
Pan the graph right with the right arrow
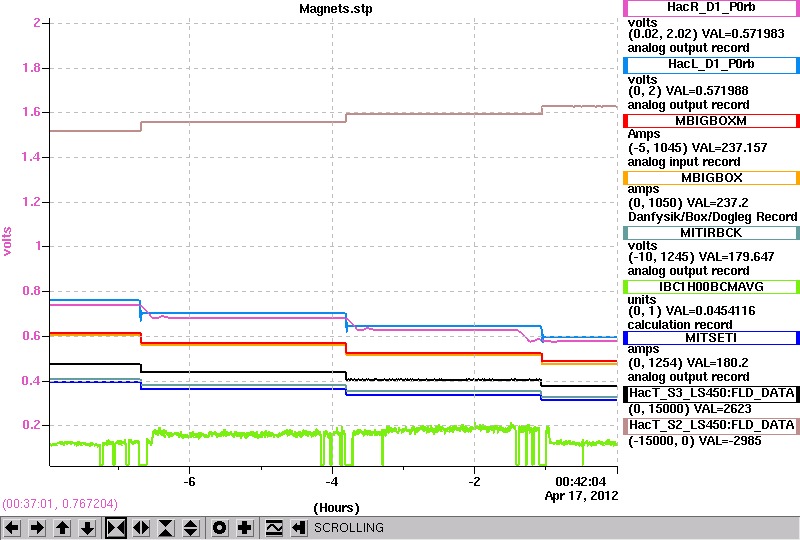[37, 528]
